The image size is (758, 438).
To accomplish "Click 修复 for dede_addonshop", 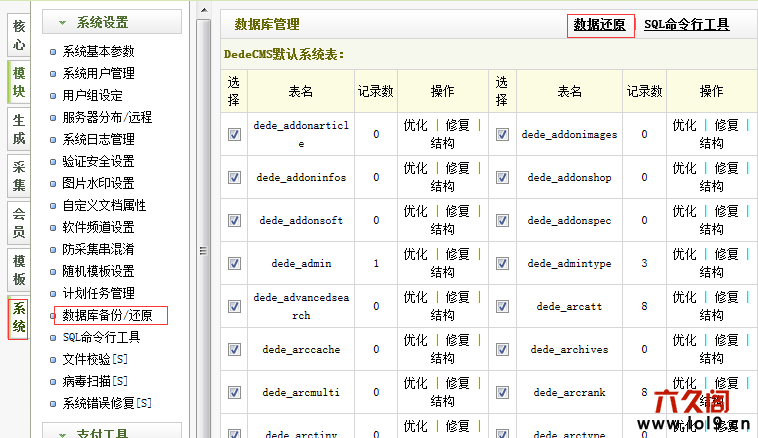I will coord(726,169).
